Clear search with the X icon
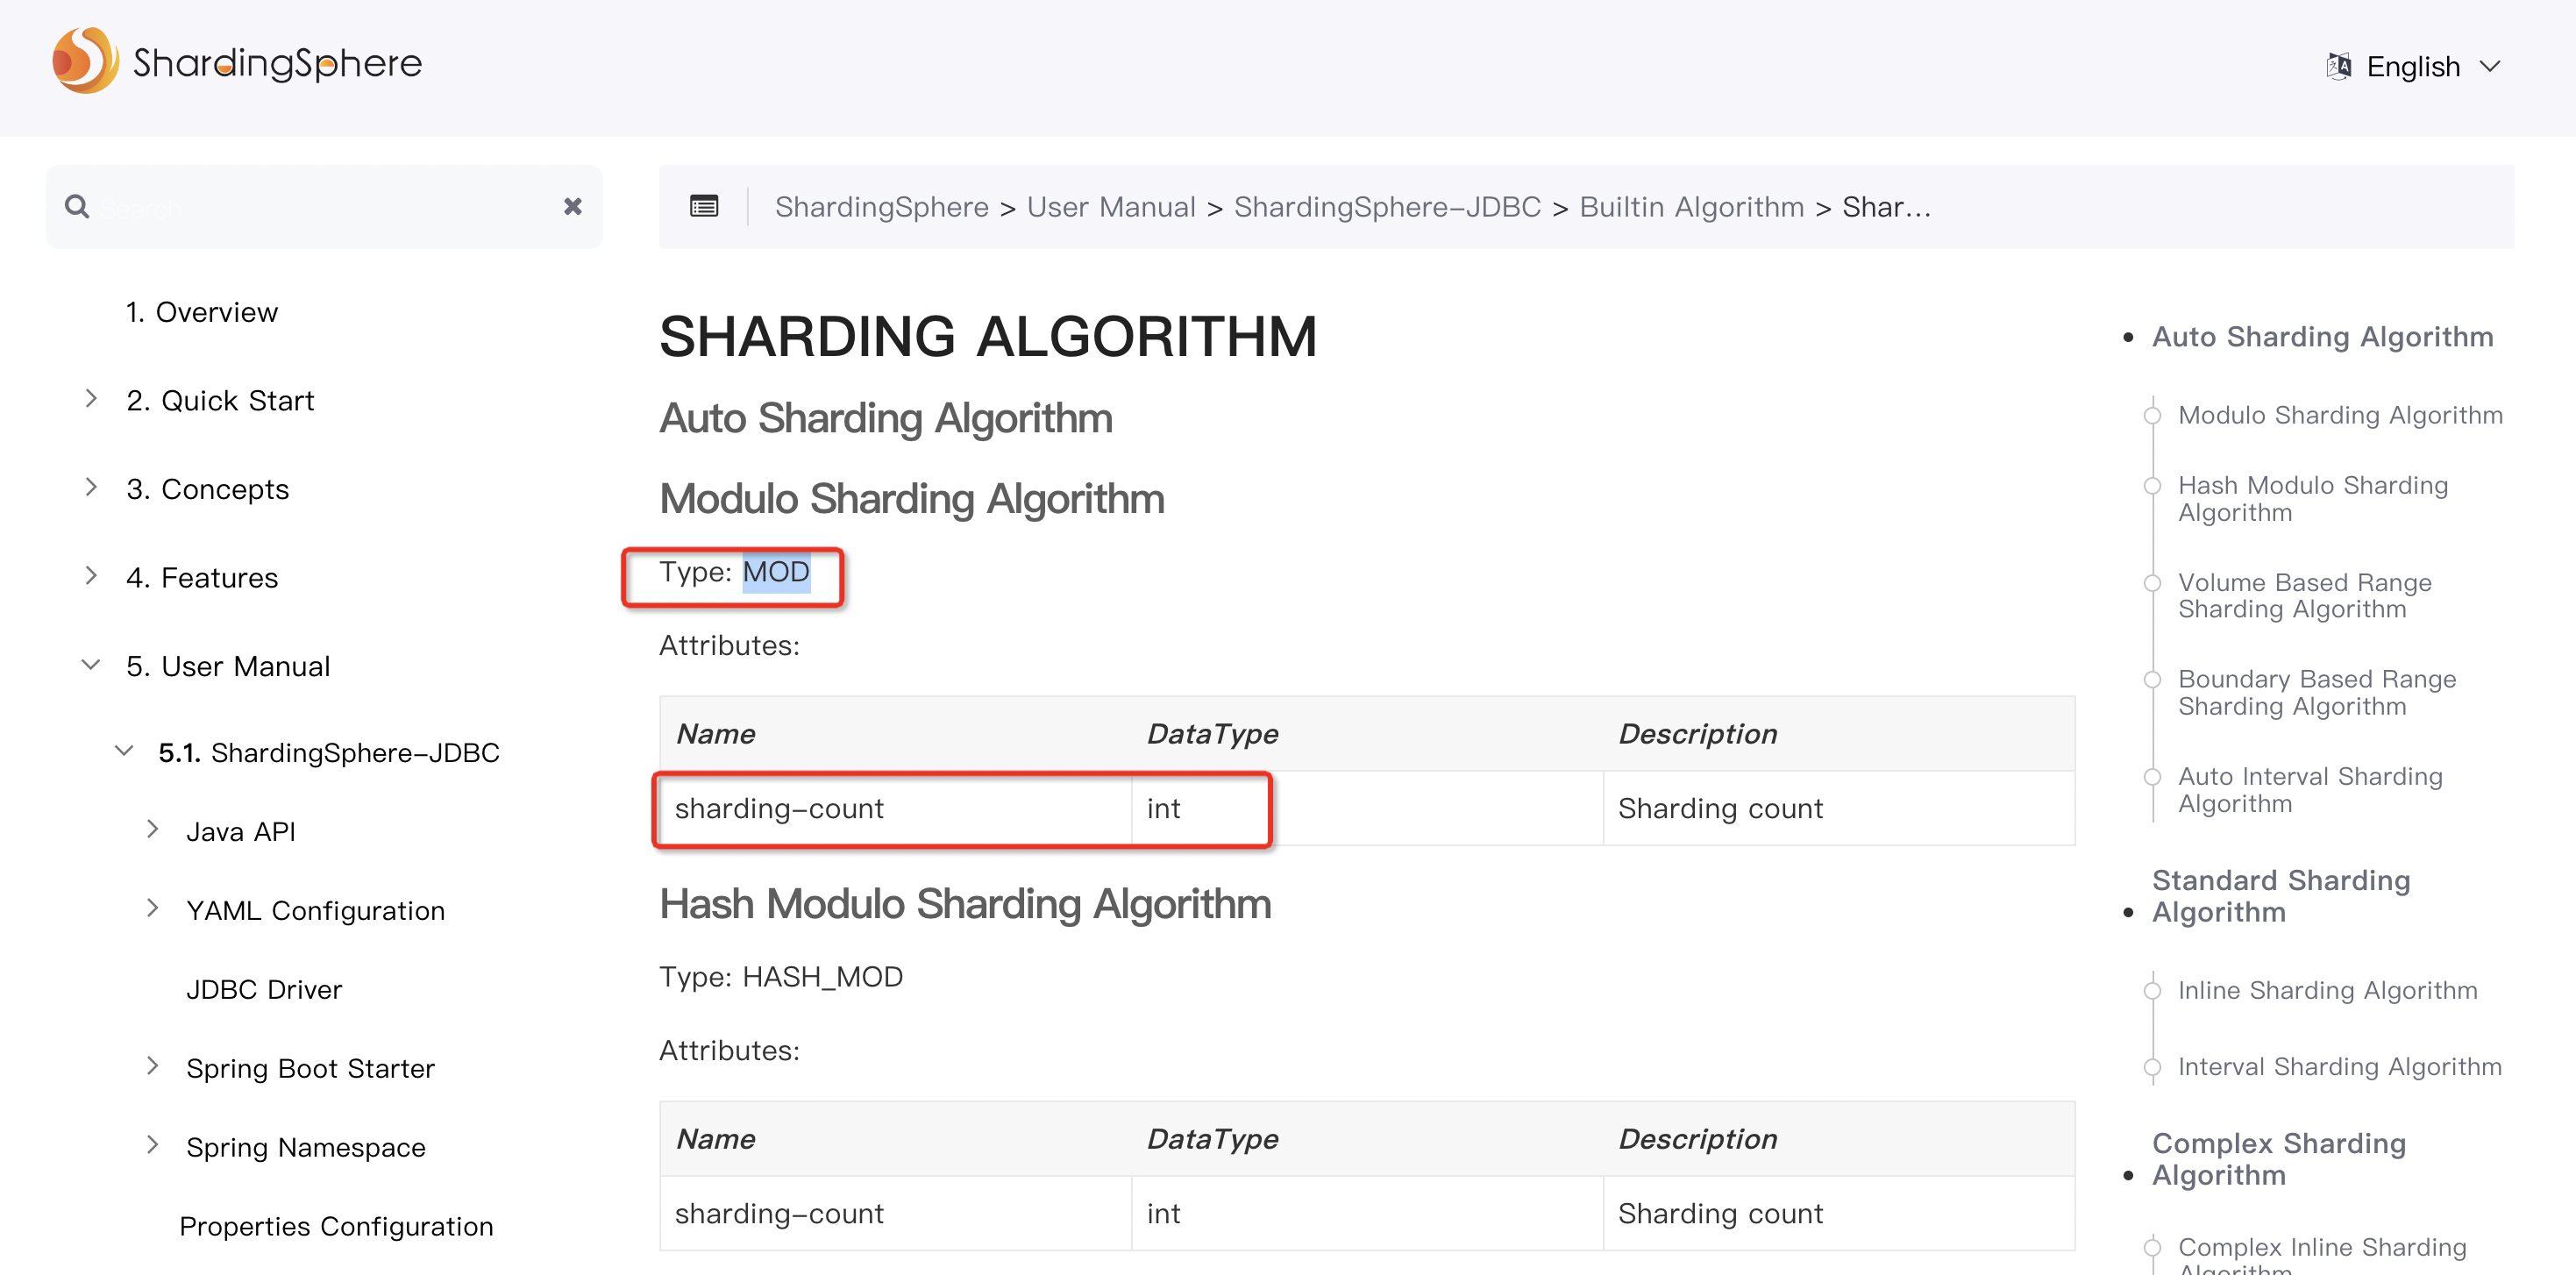The image size is (2576, 1275). tap(572, 207)
